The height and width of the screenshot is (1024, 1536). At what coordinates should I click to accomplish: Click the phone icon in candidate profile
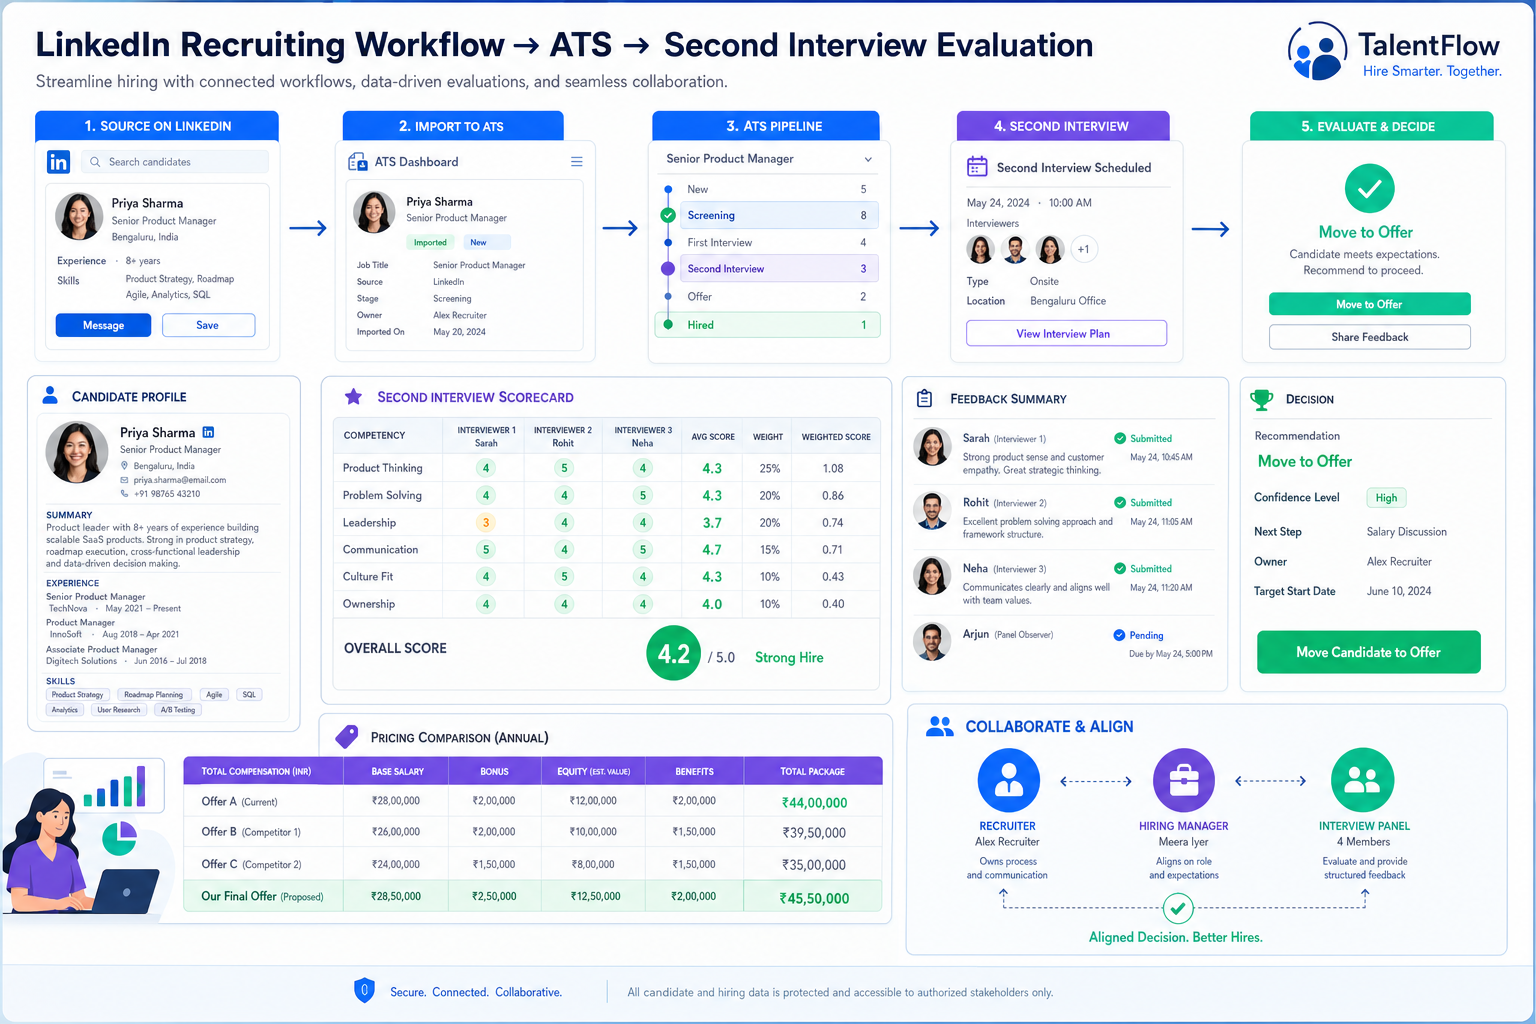[125, 493]
